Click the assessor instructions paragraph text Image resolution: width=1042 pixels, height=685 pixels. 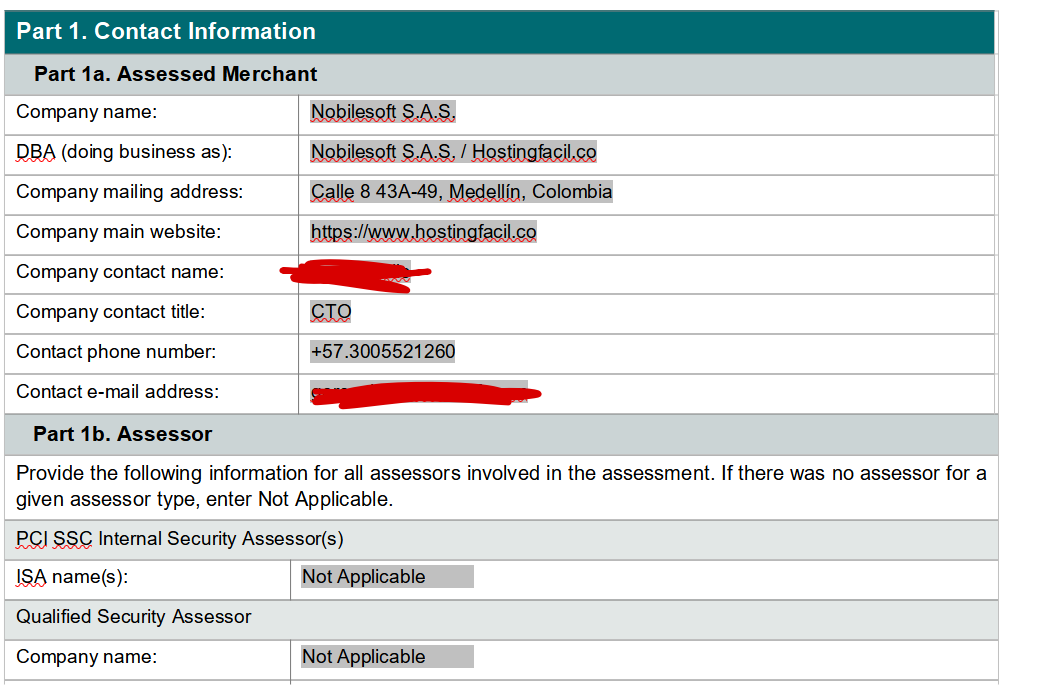click(x=500, y=485)
